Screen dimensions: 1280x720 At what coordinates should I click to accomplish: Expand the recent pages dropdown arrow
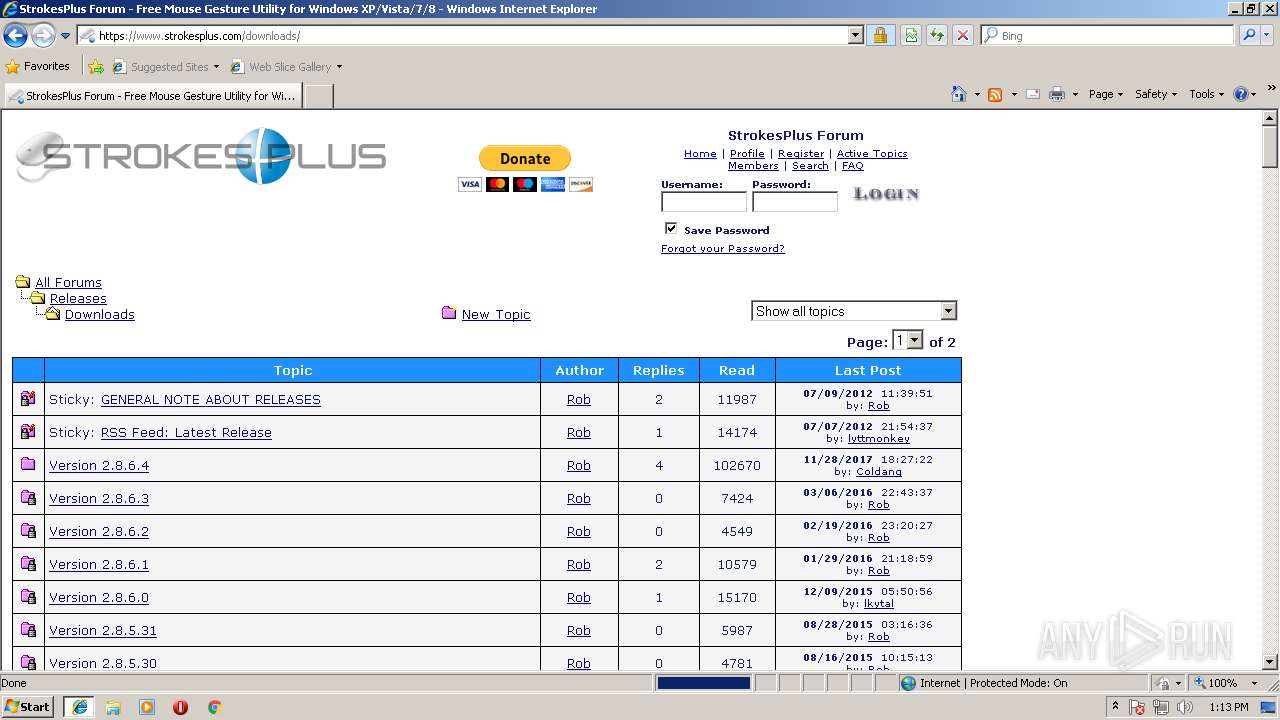65,36
